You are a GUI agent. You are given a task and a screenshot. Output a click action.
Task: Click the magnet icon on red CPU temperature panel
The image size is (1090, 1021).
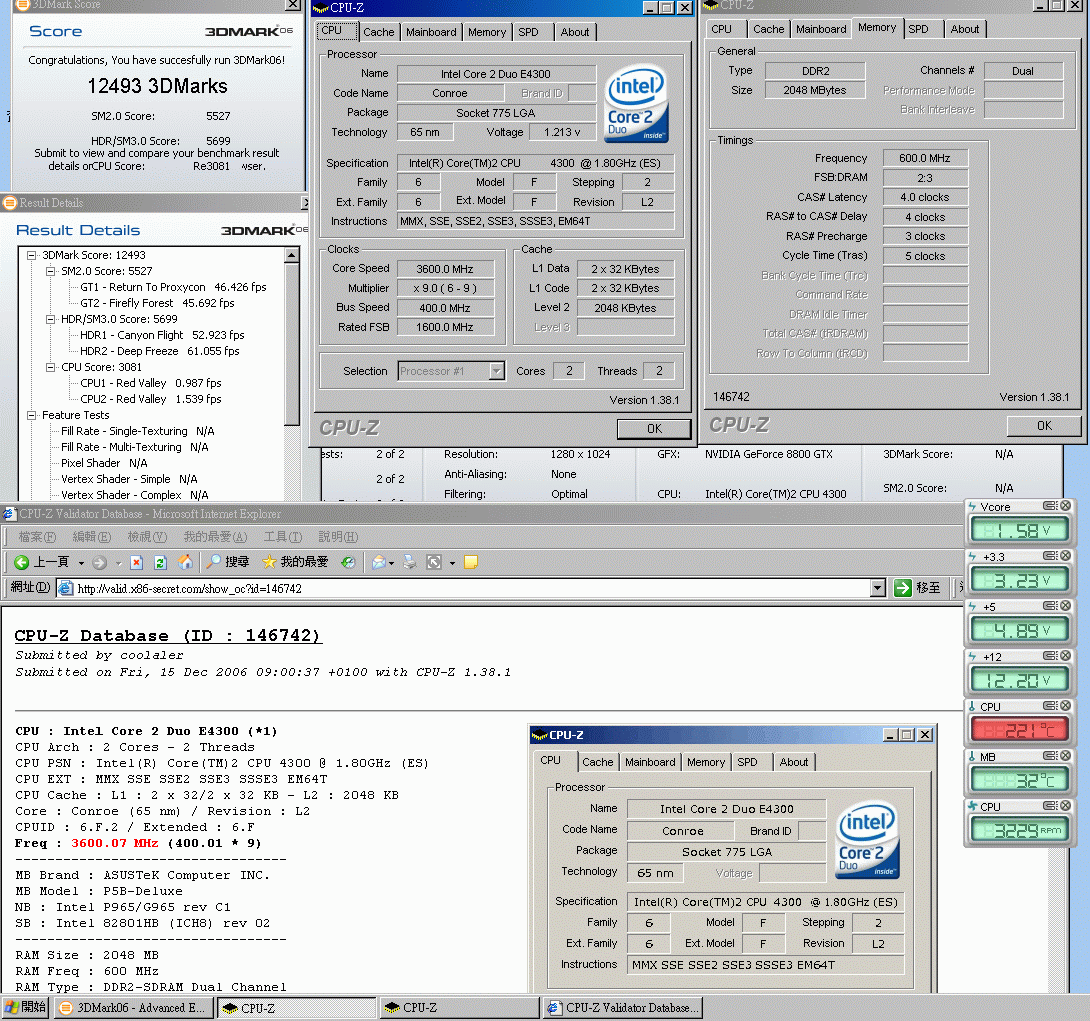[x=1050, y=706]
